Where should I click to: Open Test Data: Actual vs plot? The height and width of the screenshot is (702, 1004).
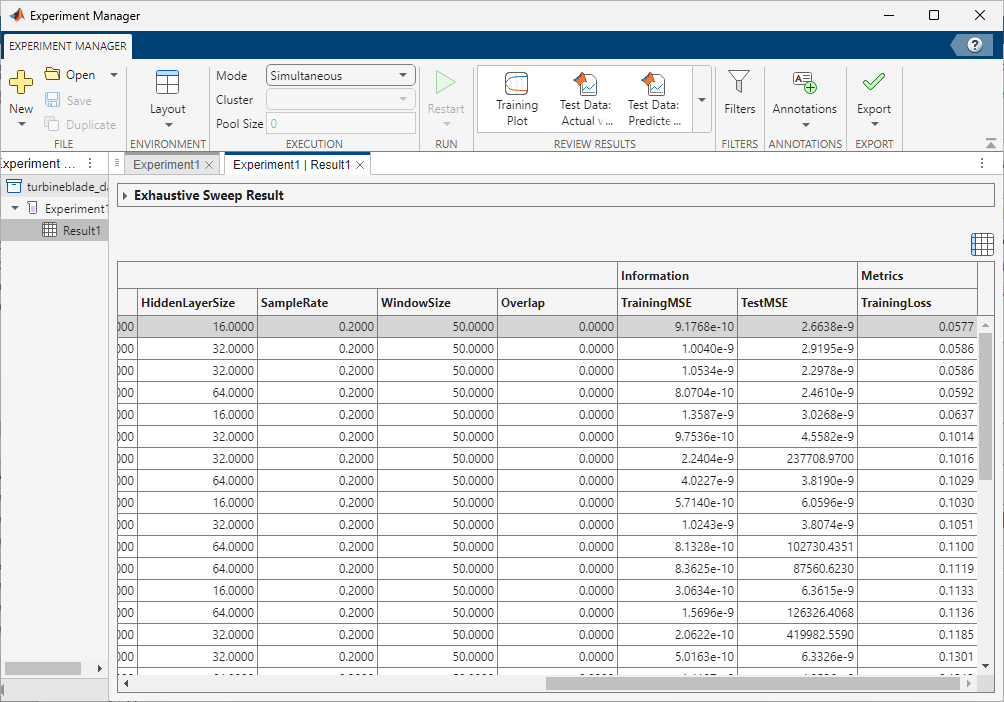(x=585, y=97)
